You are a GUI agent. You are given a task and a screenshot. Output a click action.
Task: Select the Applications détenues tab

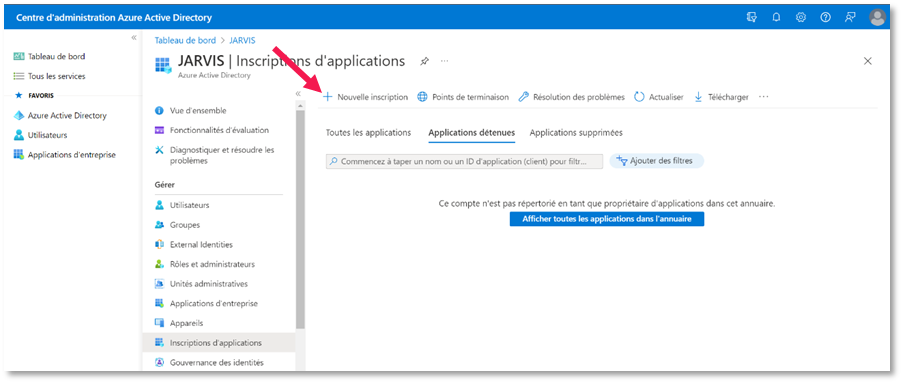tap(472, 133)
